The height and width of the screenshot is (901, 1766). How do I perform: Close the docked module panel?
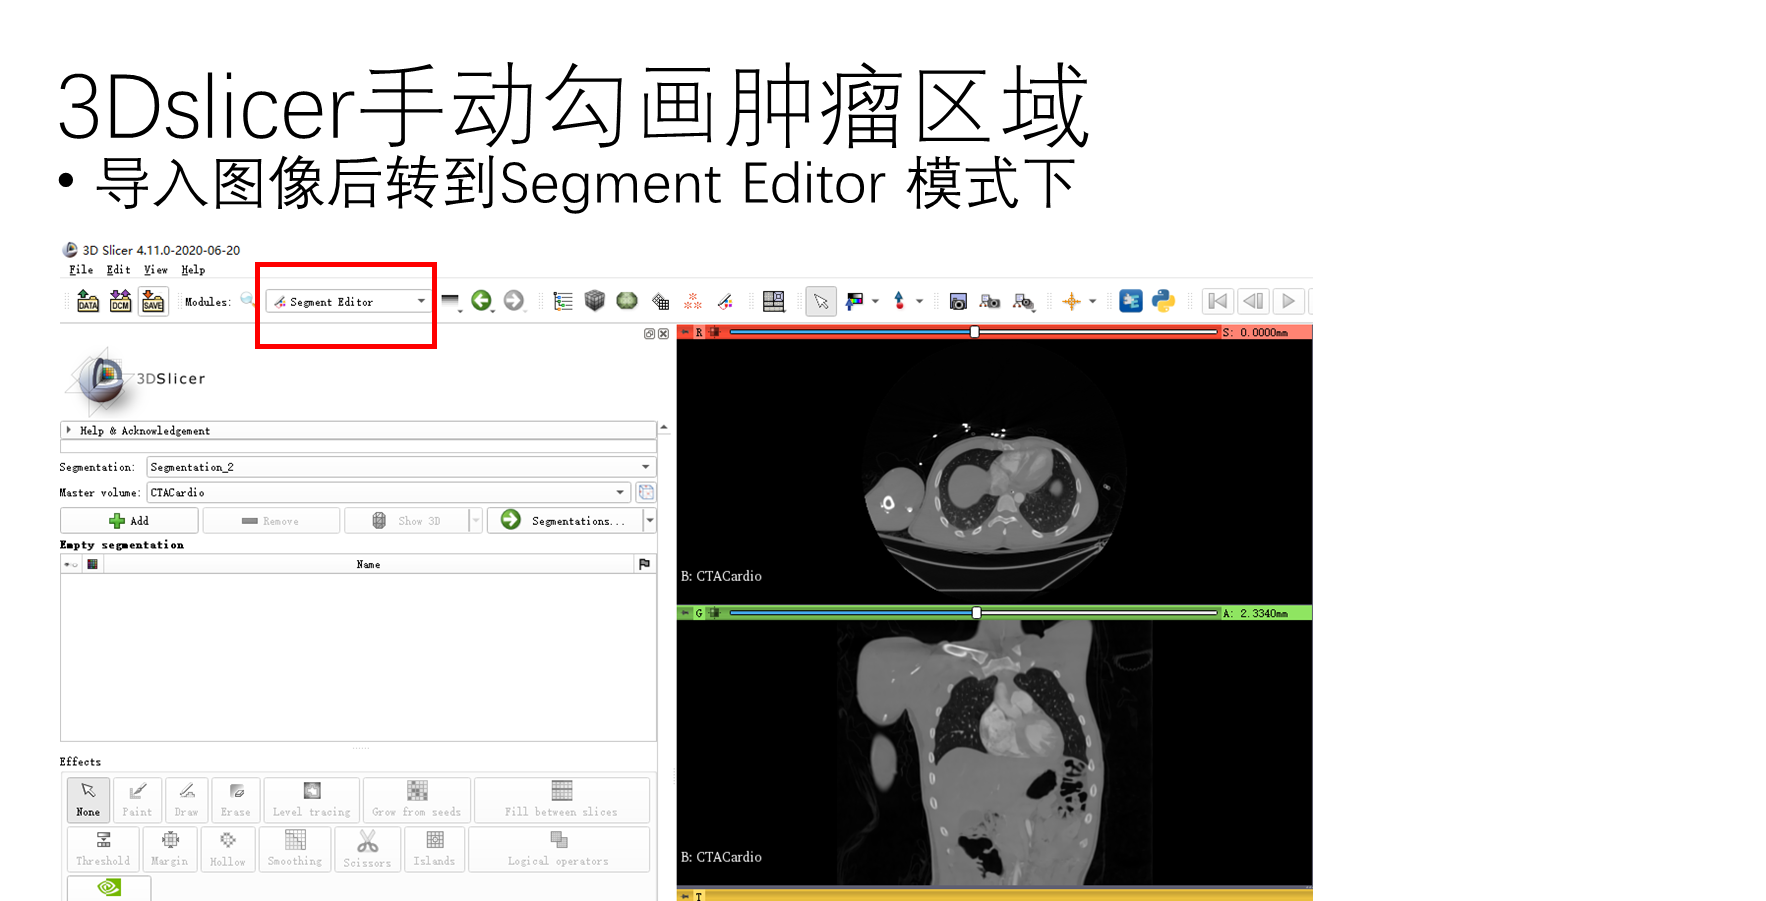[663, 334]
